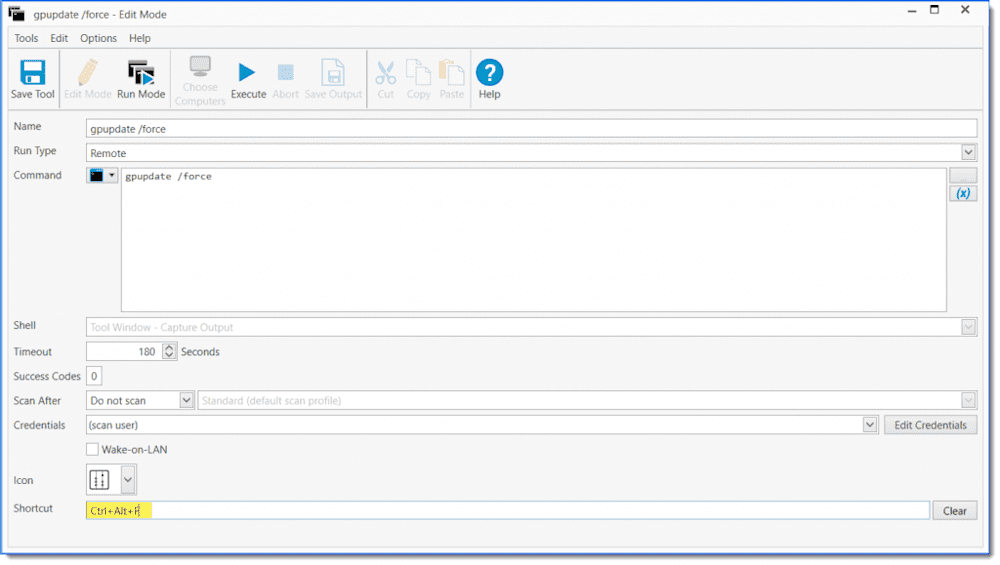Click the app icon in the title bar
Viewport: 1000px width, 565px height.
16,13
